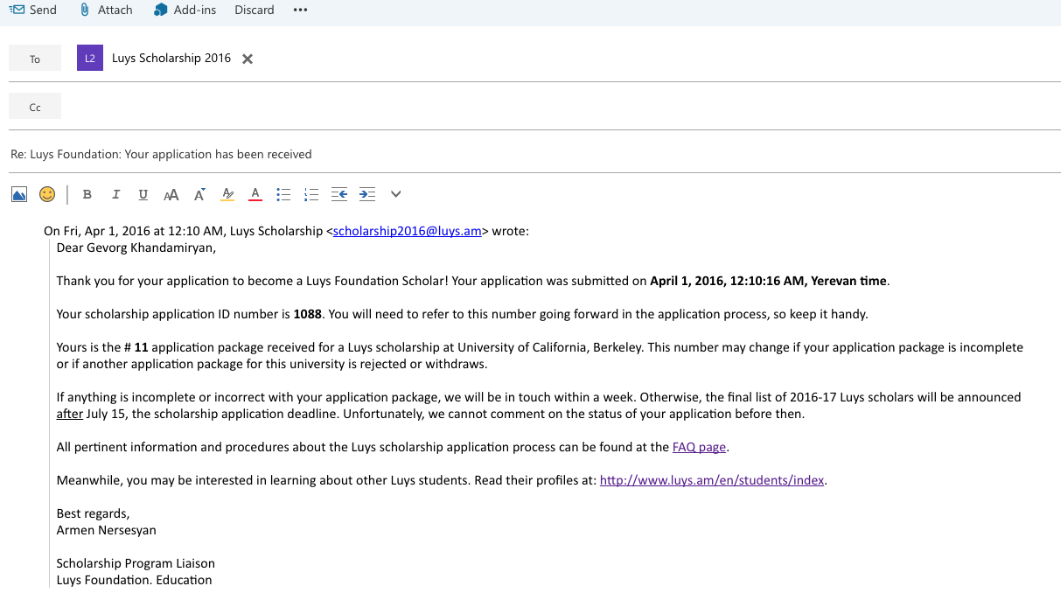1061x600 pixels.
Task: Send the email reply
Action: click(33, 10)
